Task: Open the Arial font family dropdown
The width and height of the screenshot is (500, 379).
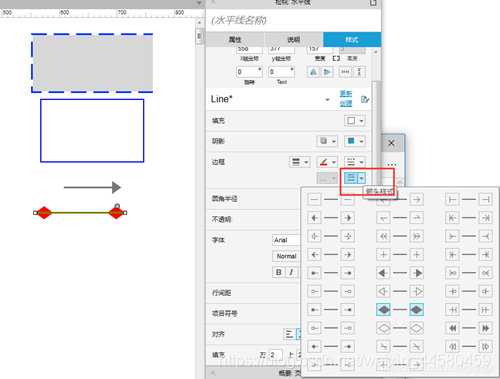Action: (x=286, y=240)
